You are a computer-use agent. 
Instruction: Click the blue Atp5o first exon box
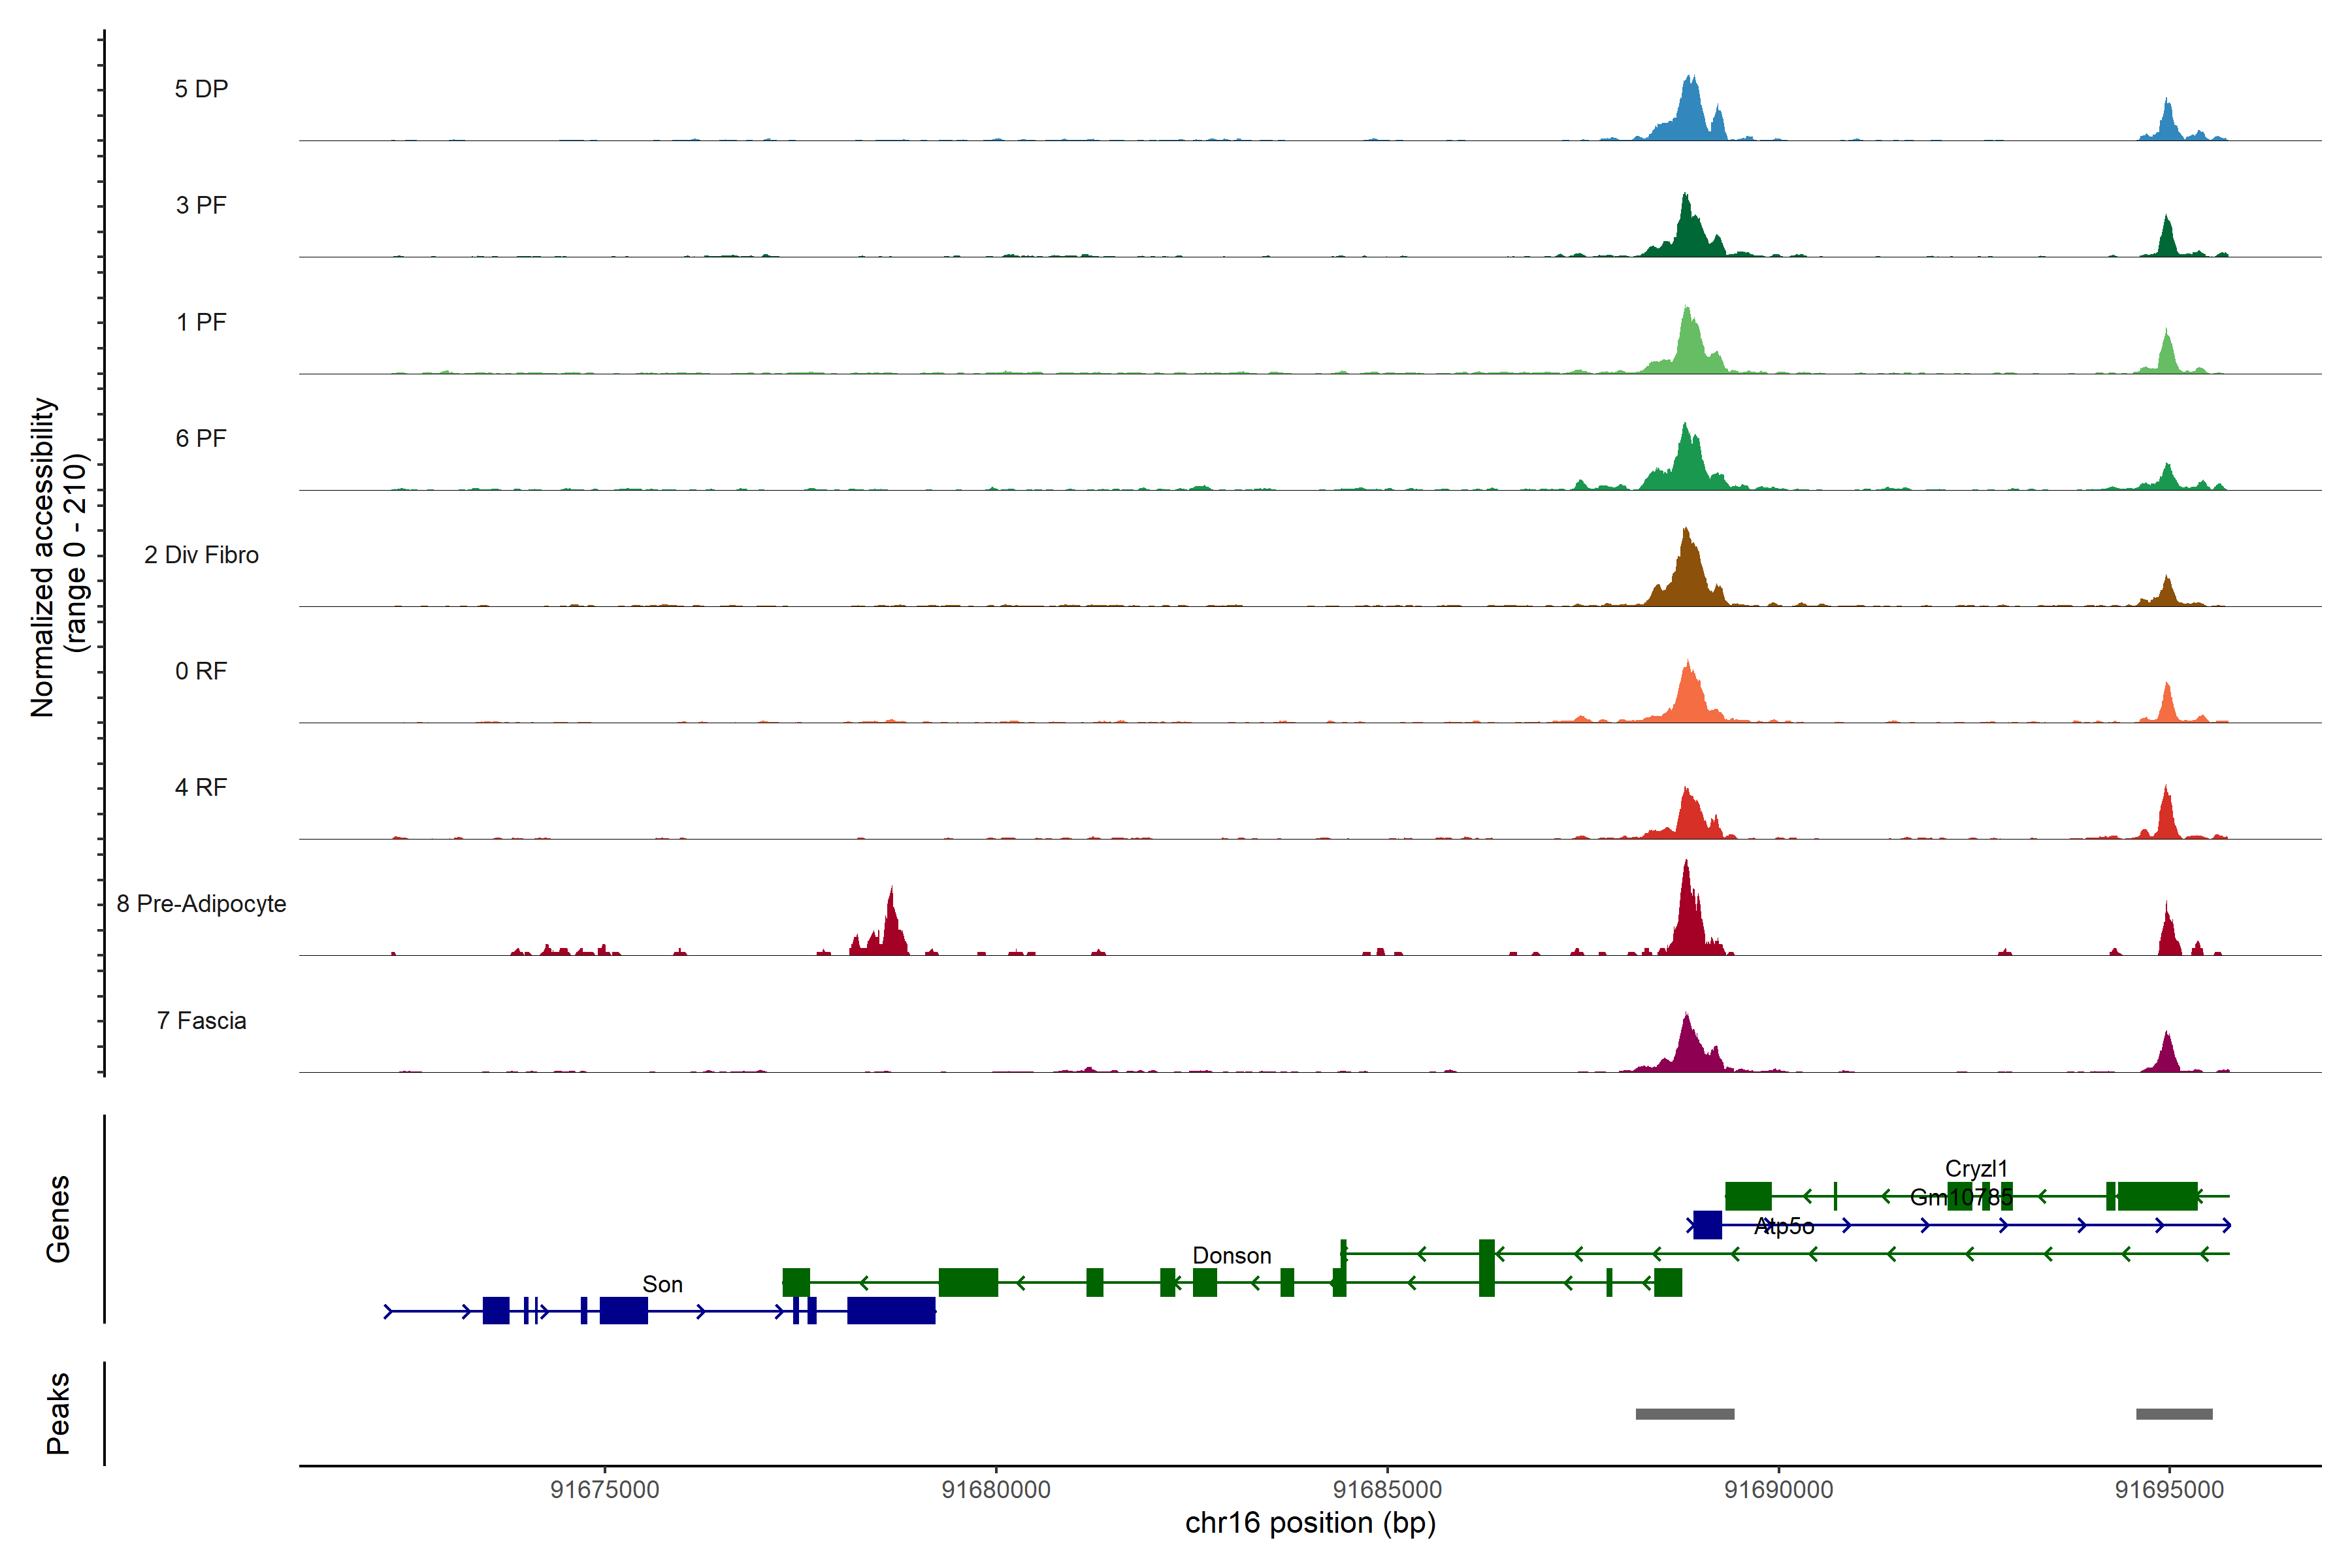[1707, 1225]
